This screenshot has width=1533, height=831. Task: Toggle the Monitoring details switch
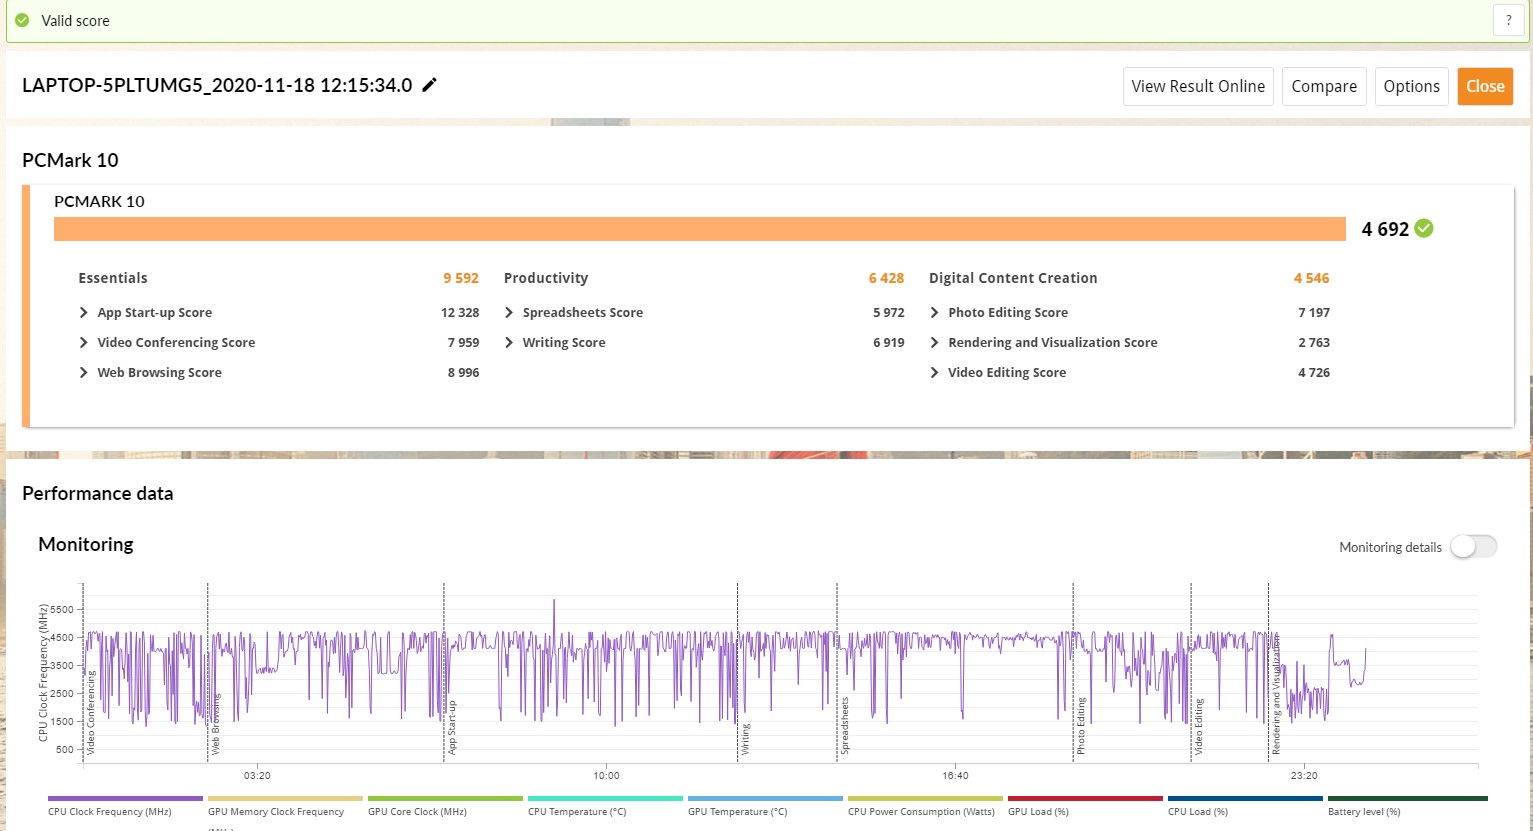(1474, 546)
